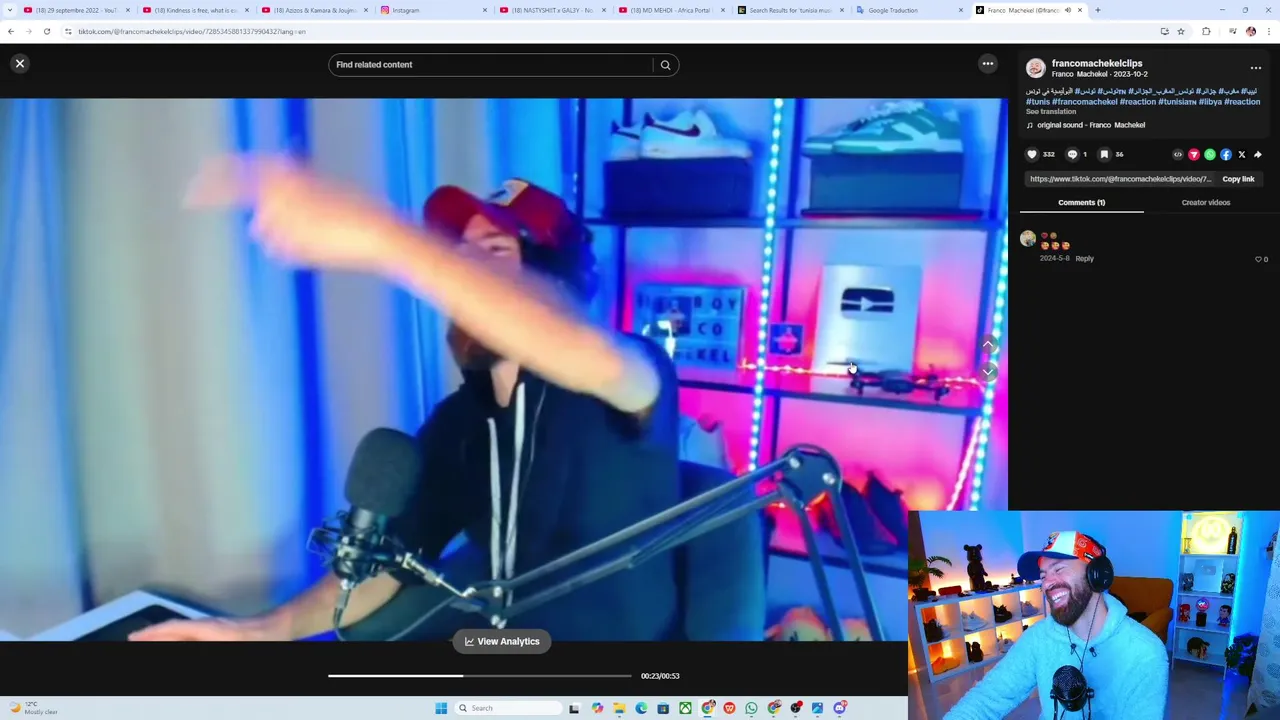
Task: Click the Copy link button
Action: click(1238, 179)
